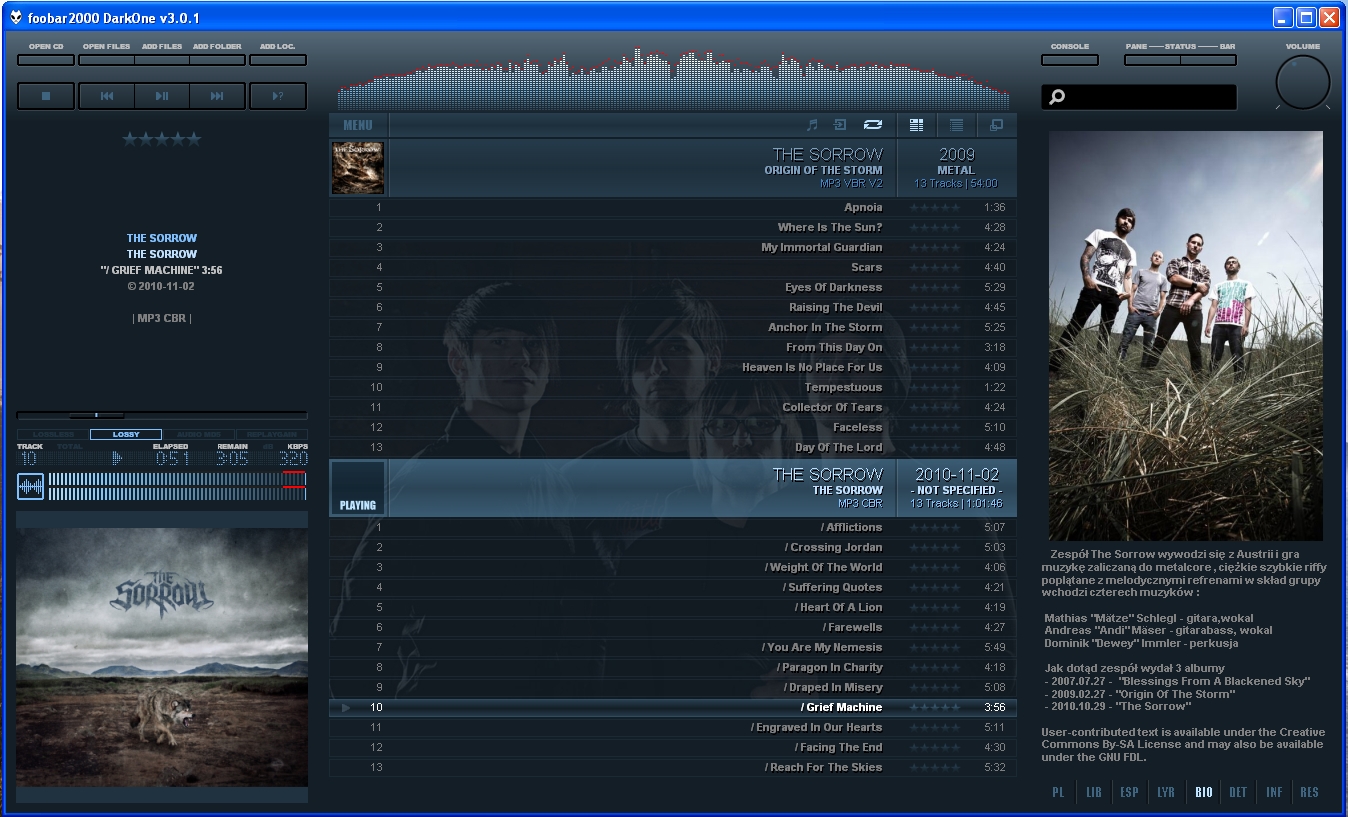Click the Open Files button

106,60
